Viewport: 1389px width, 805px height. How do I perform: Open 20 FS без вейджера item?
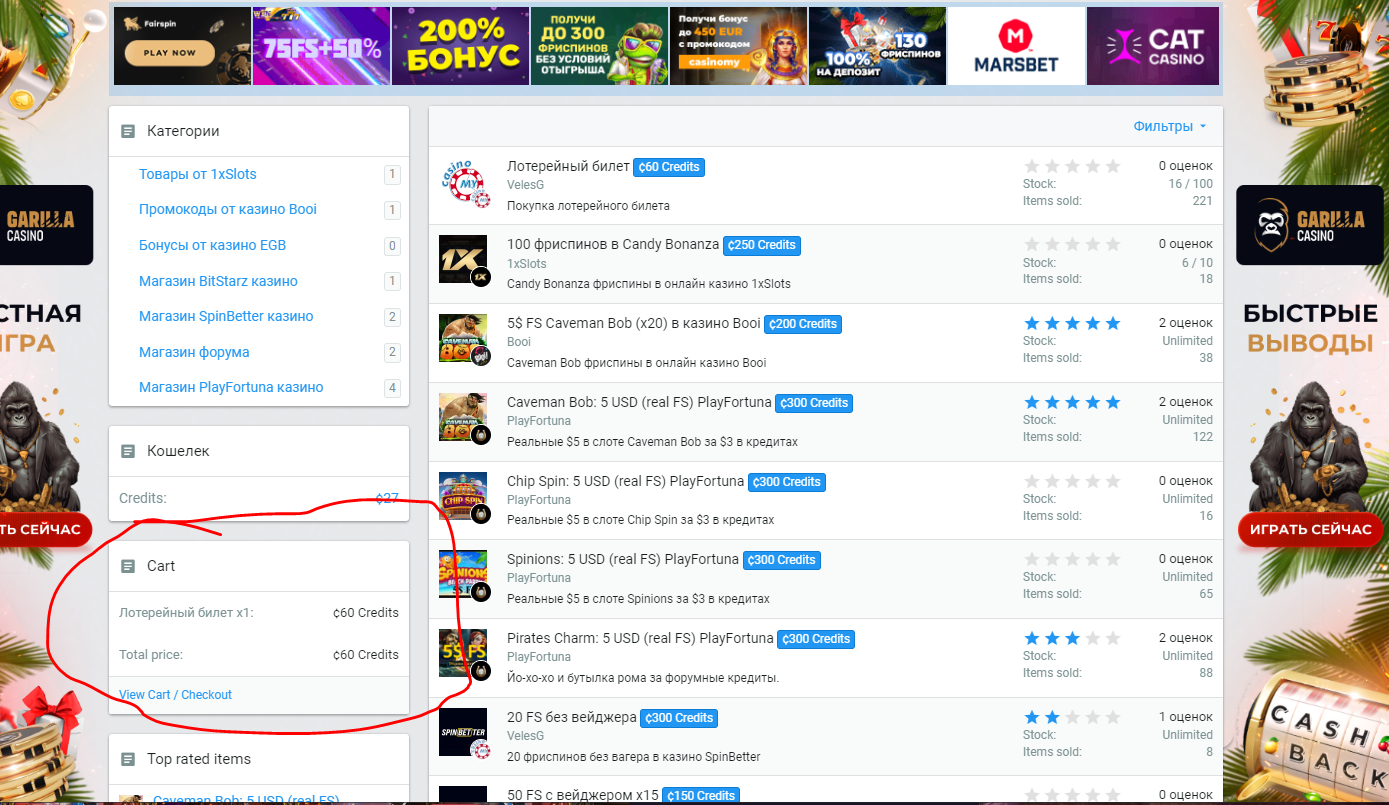(x=572, y=717)
